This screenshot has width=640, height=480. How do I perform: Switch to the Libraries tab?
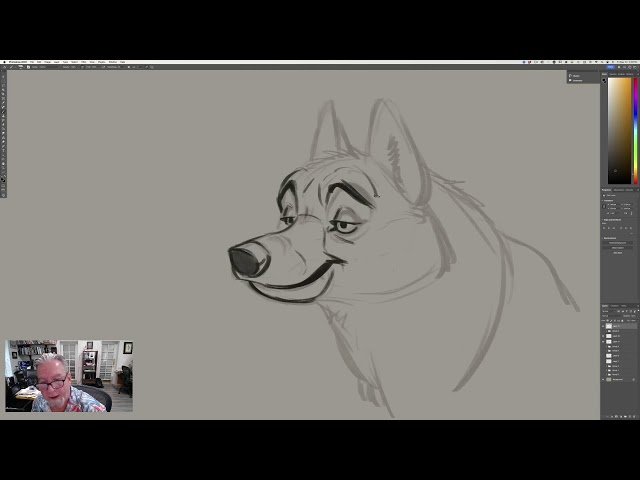[x=629, y=190]
